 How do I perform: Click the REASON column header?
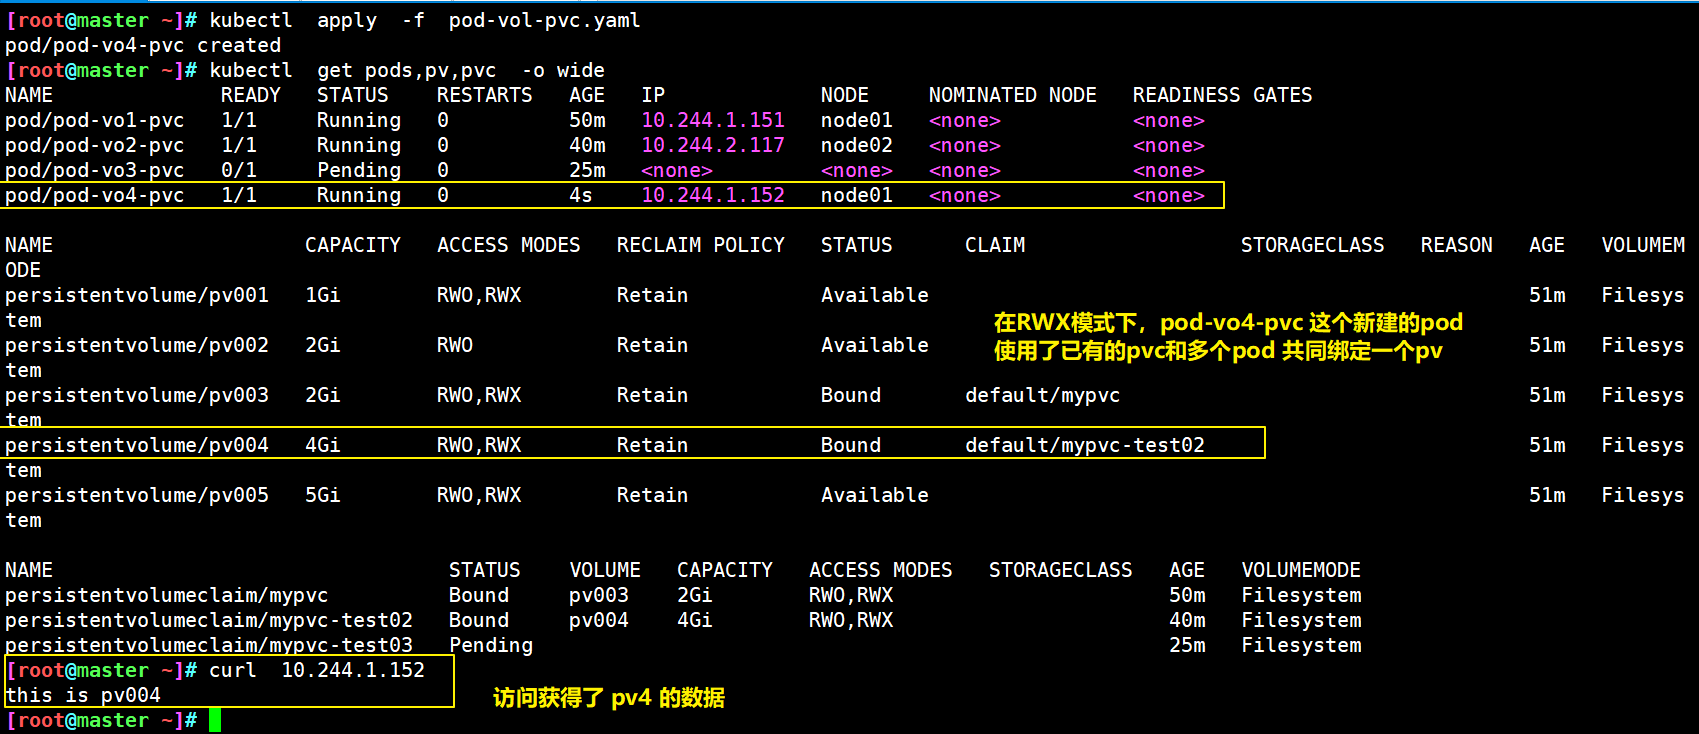(1457, 245)
